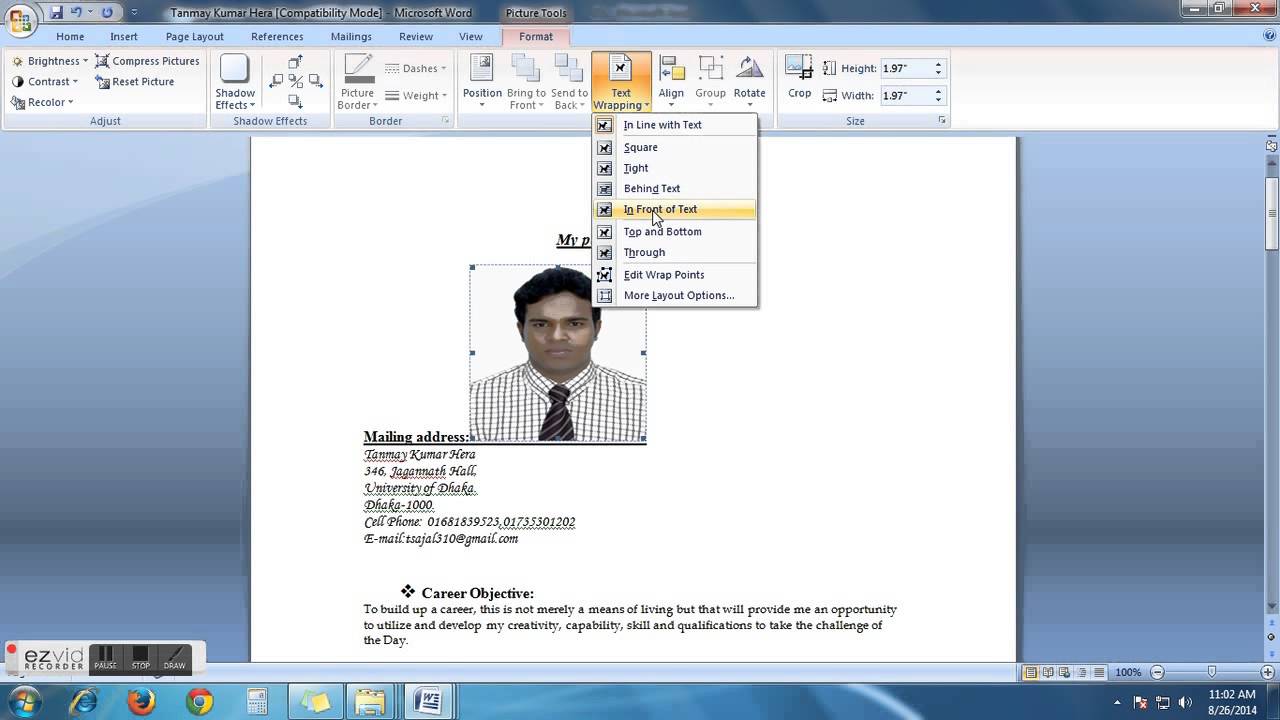Screen dimensions: 1280x720
Task: Open the Rotate dropdown
Action: (749, 81)
